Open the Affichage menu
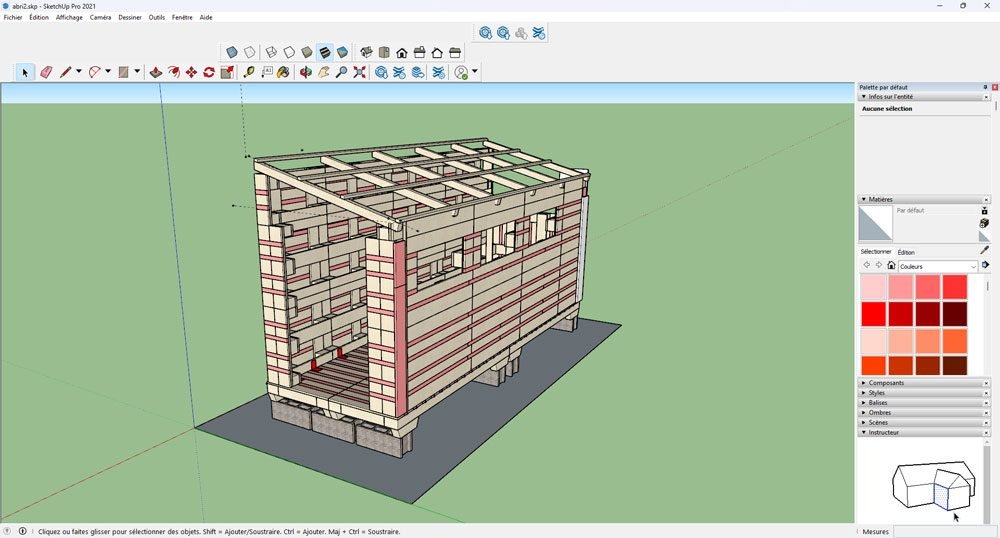 (69, 17)
